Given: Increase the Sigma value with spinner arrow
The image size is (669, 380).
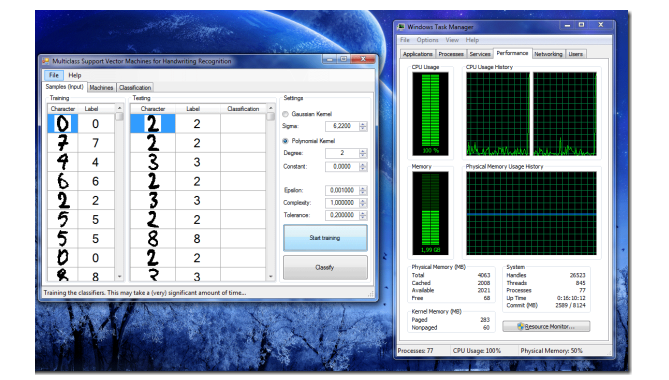Looking at the screenshot, I should pos(363,124).
